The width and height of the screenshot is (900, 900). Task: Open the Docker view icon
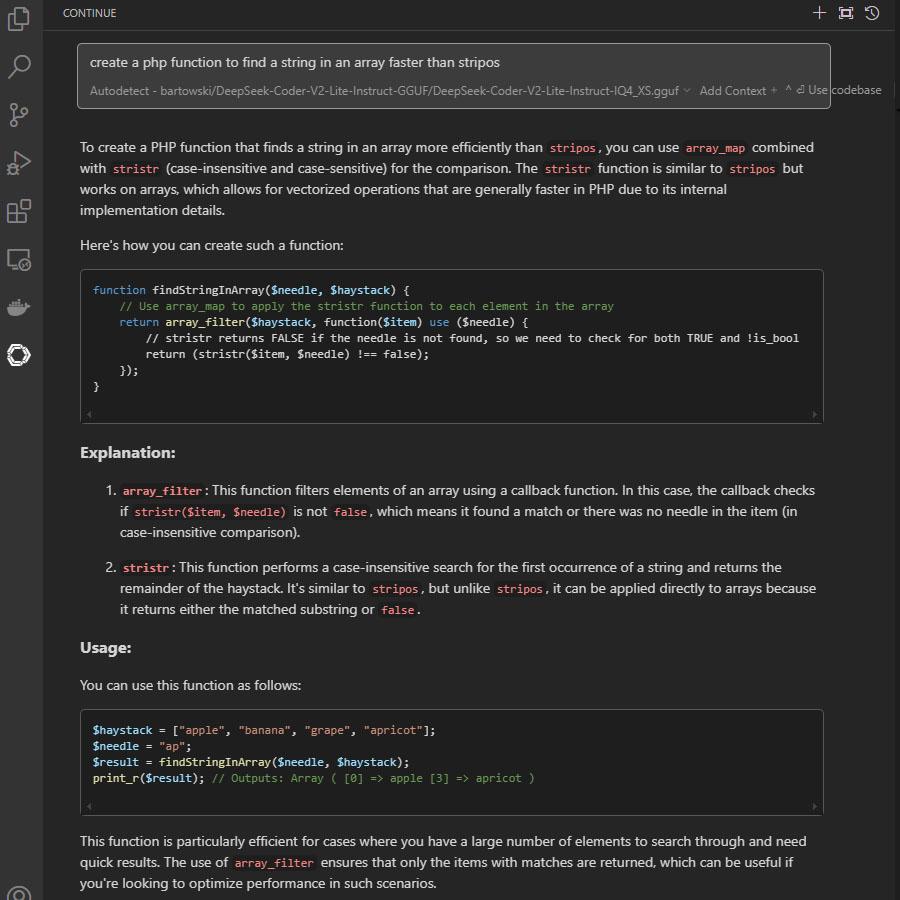(19, 308)
